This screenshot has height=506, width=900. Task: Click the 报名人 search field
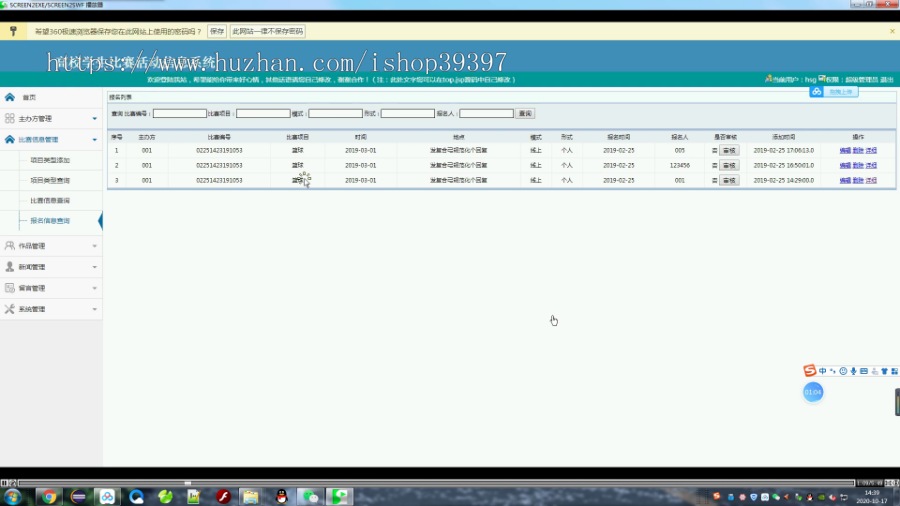coord(487,114)
